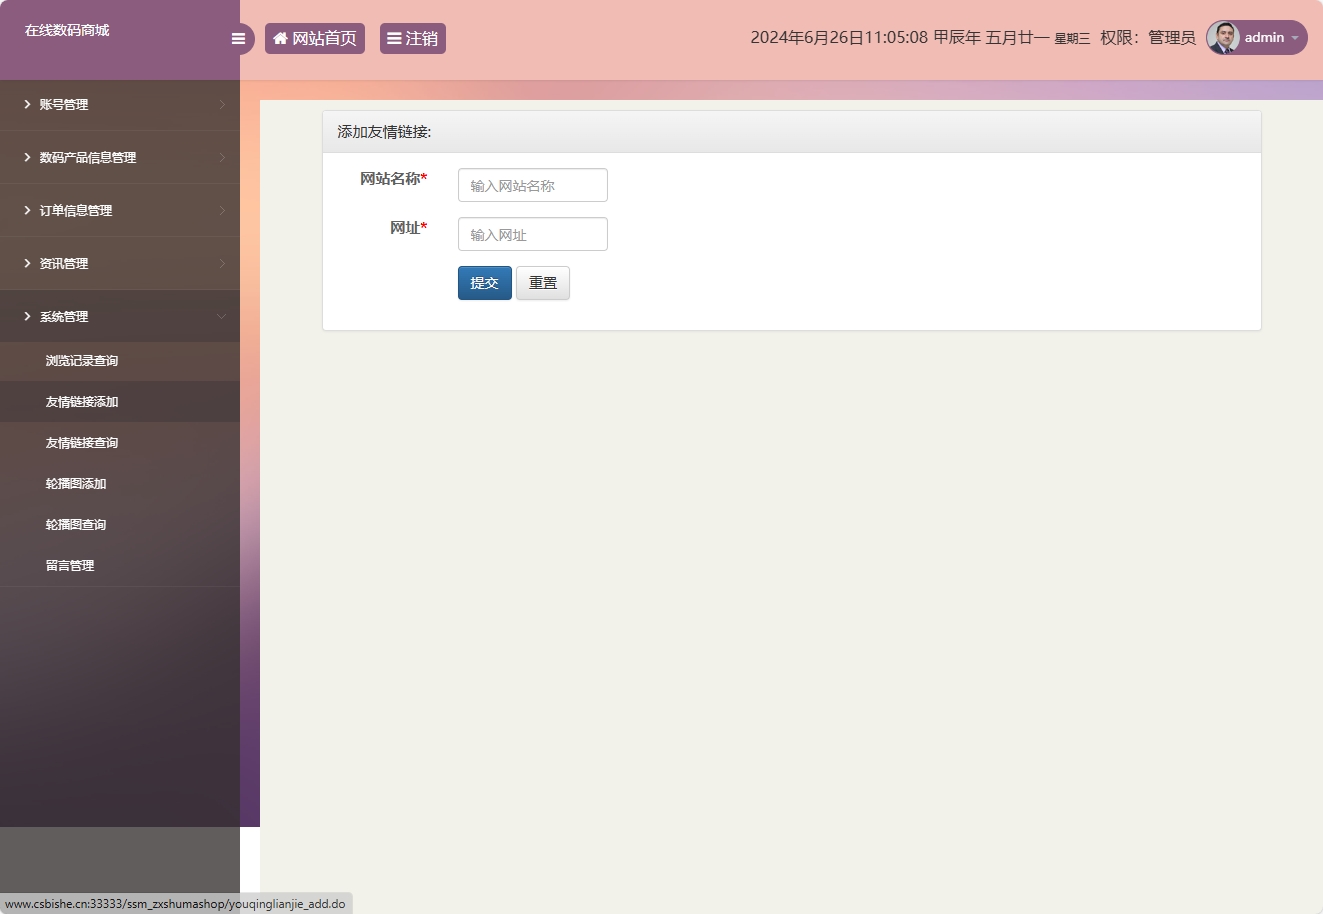Click the admin user avatar

click(x=1223, y=37)
